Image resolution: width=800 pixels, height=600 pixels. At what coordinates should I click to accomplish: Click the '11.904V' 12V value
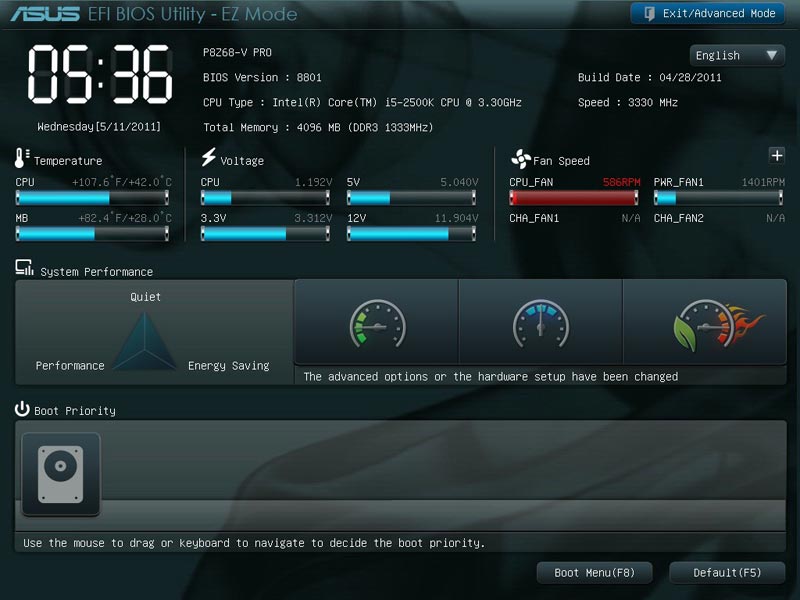click(x=456, y=218)
